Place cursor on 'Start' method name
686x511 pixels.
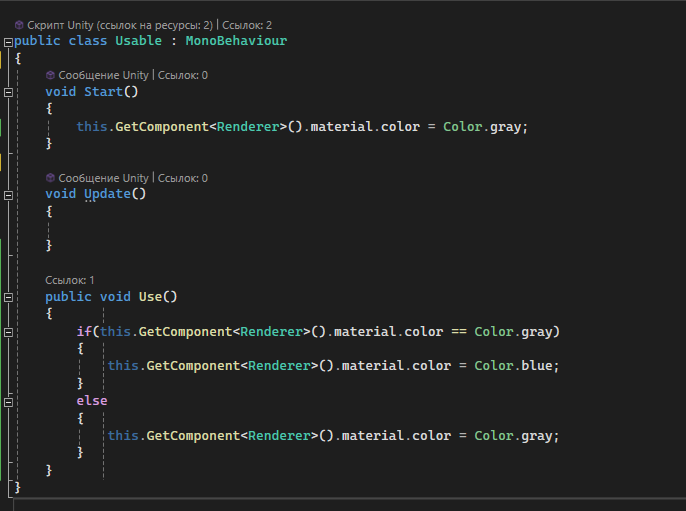[103, 91]
